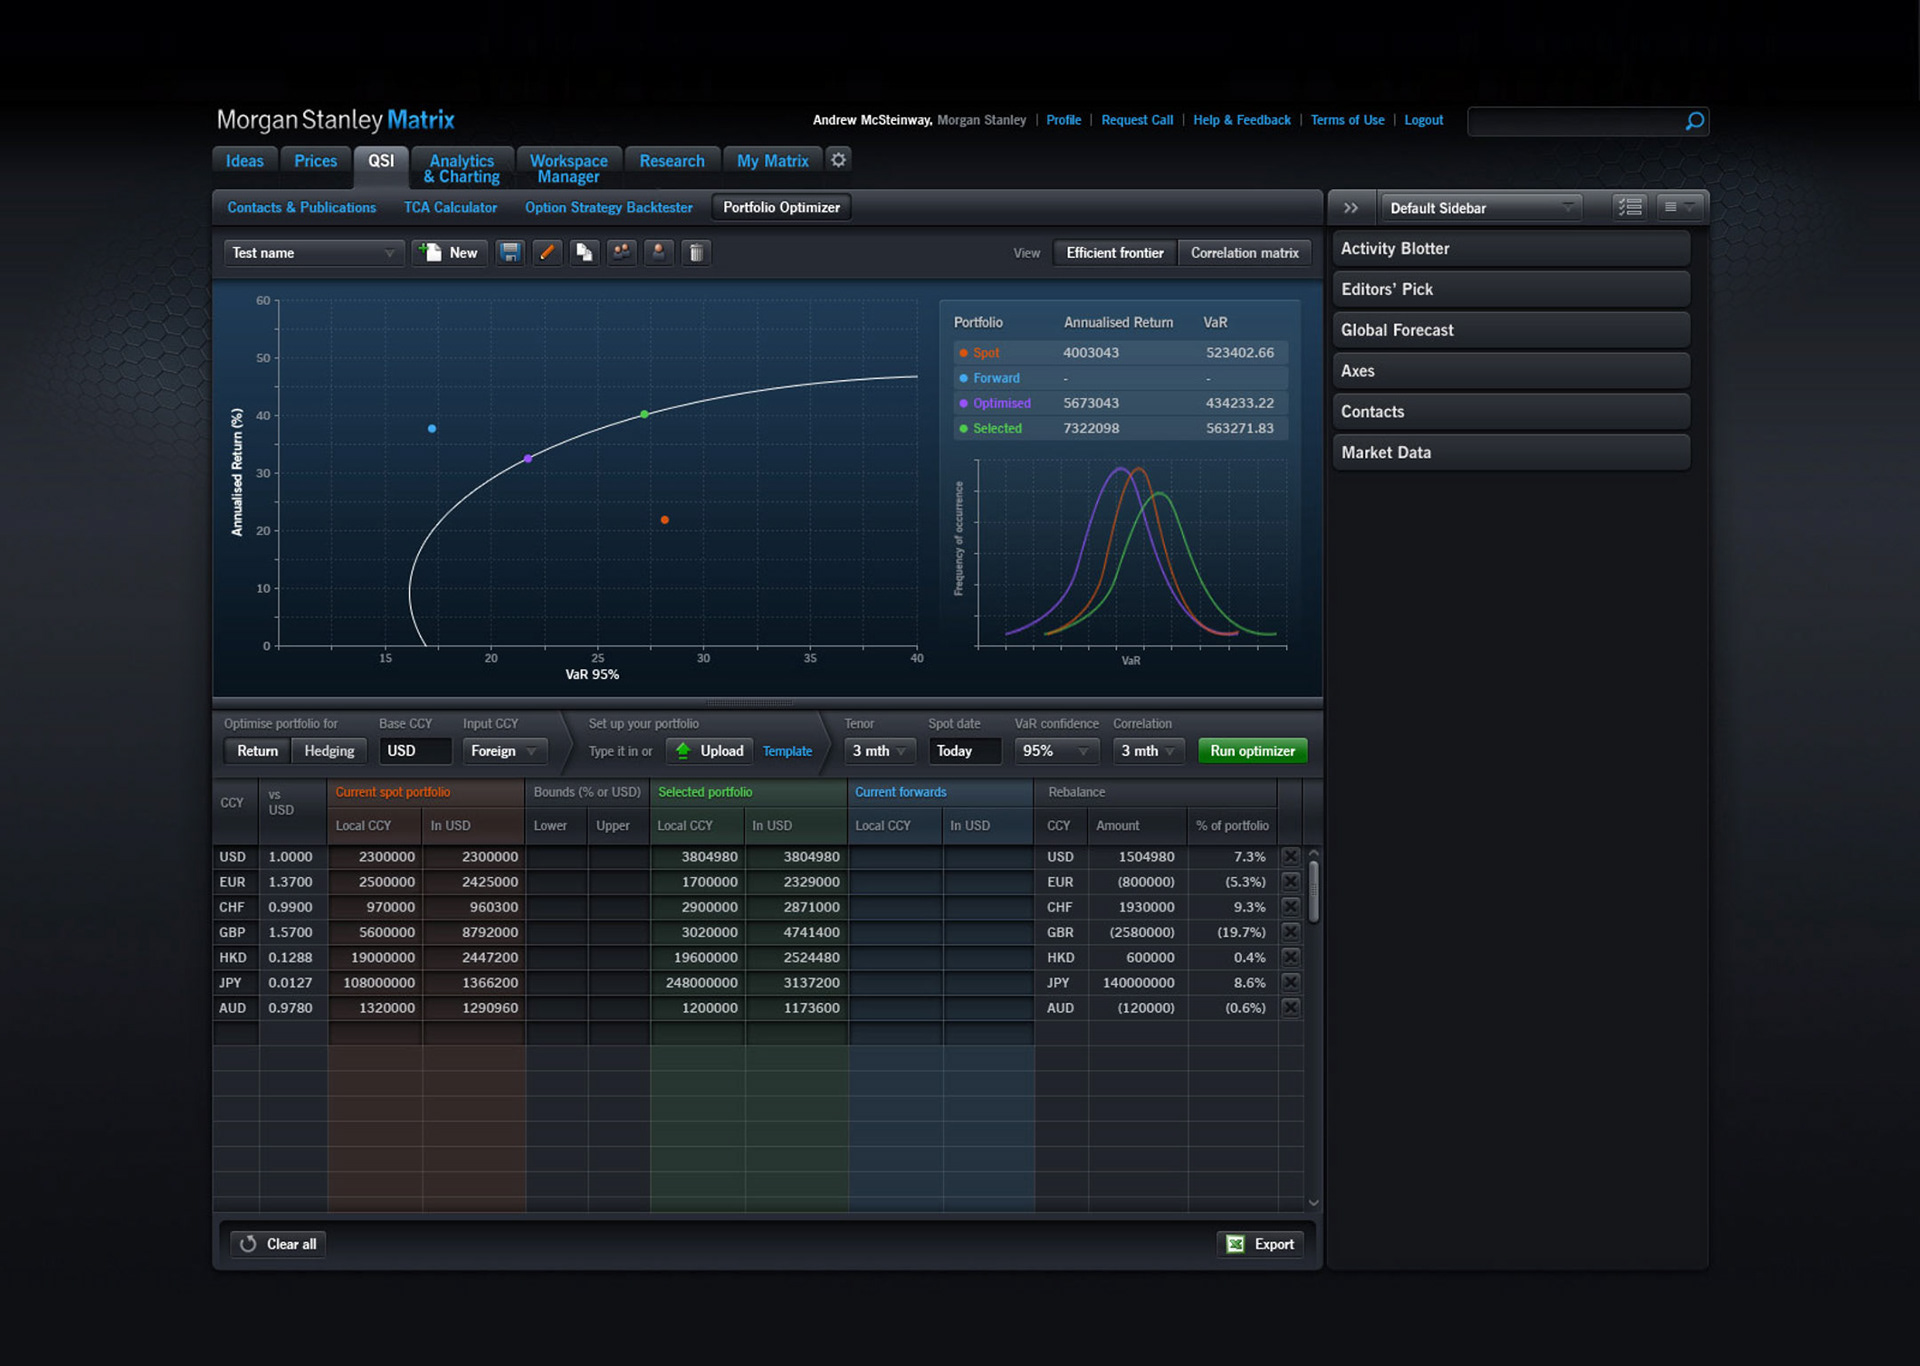
Task: Open the Tenor 3 mth dropdown
Action: click(879, 751)
